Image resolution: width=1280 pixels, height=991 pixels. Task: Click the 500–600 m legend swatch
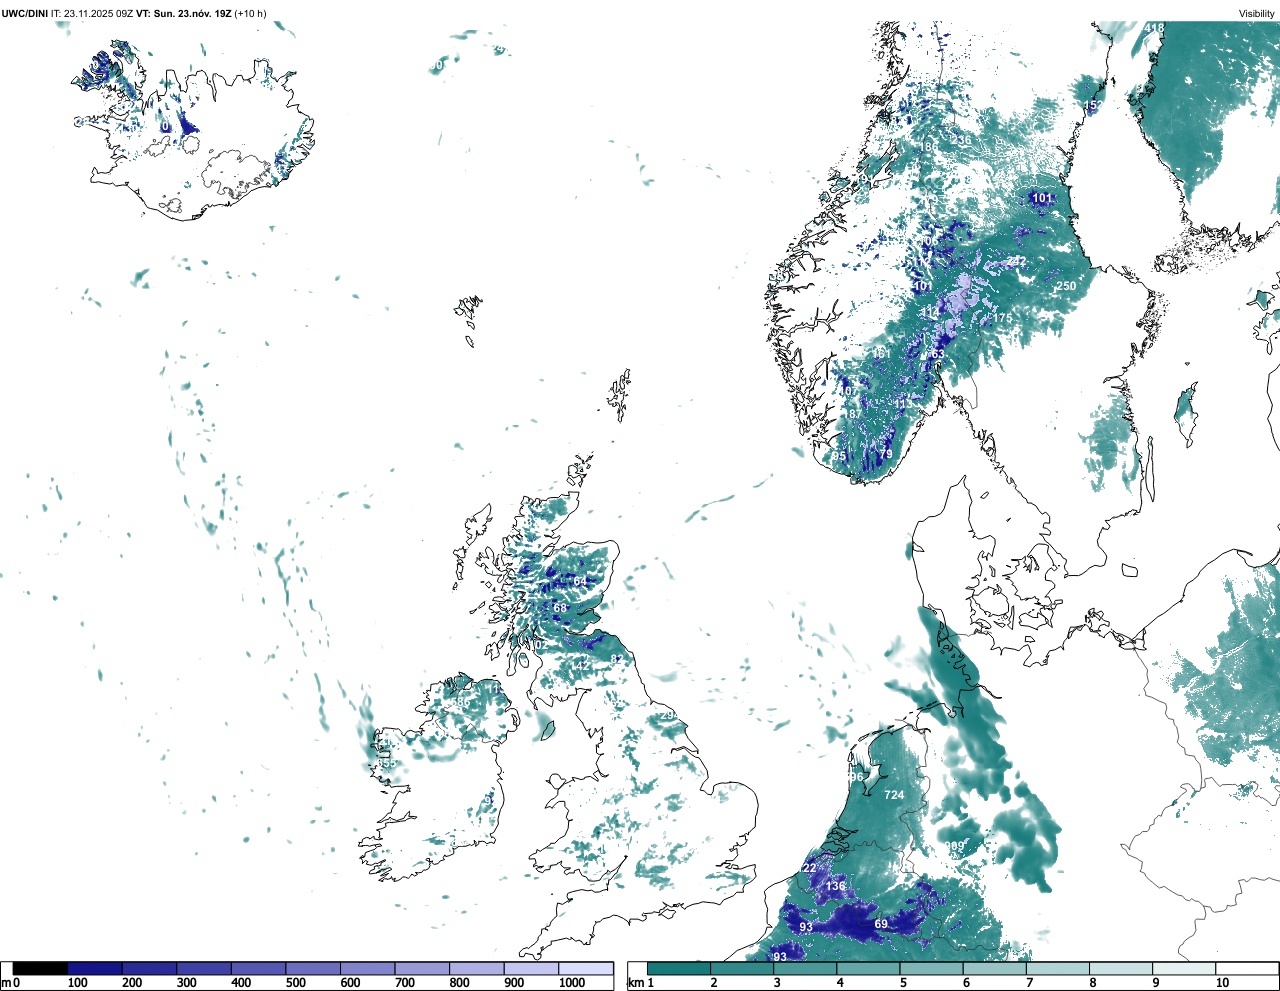click(313, 969)
